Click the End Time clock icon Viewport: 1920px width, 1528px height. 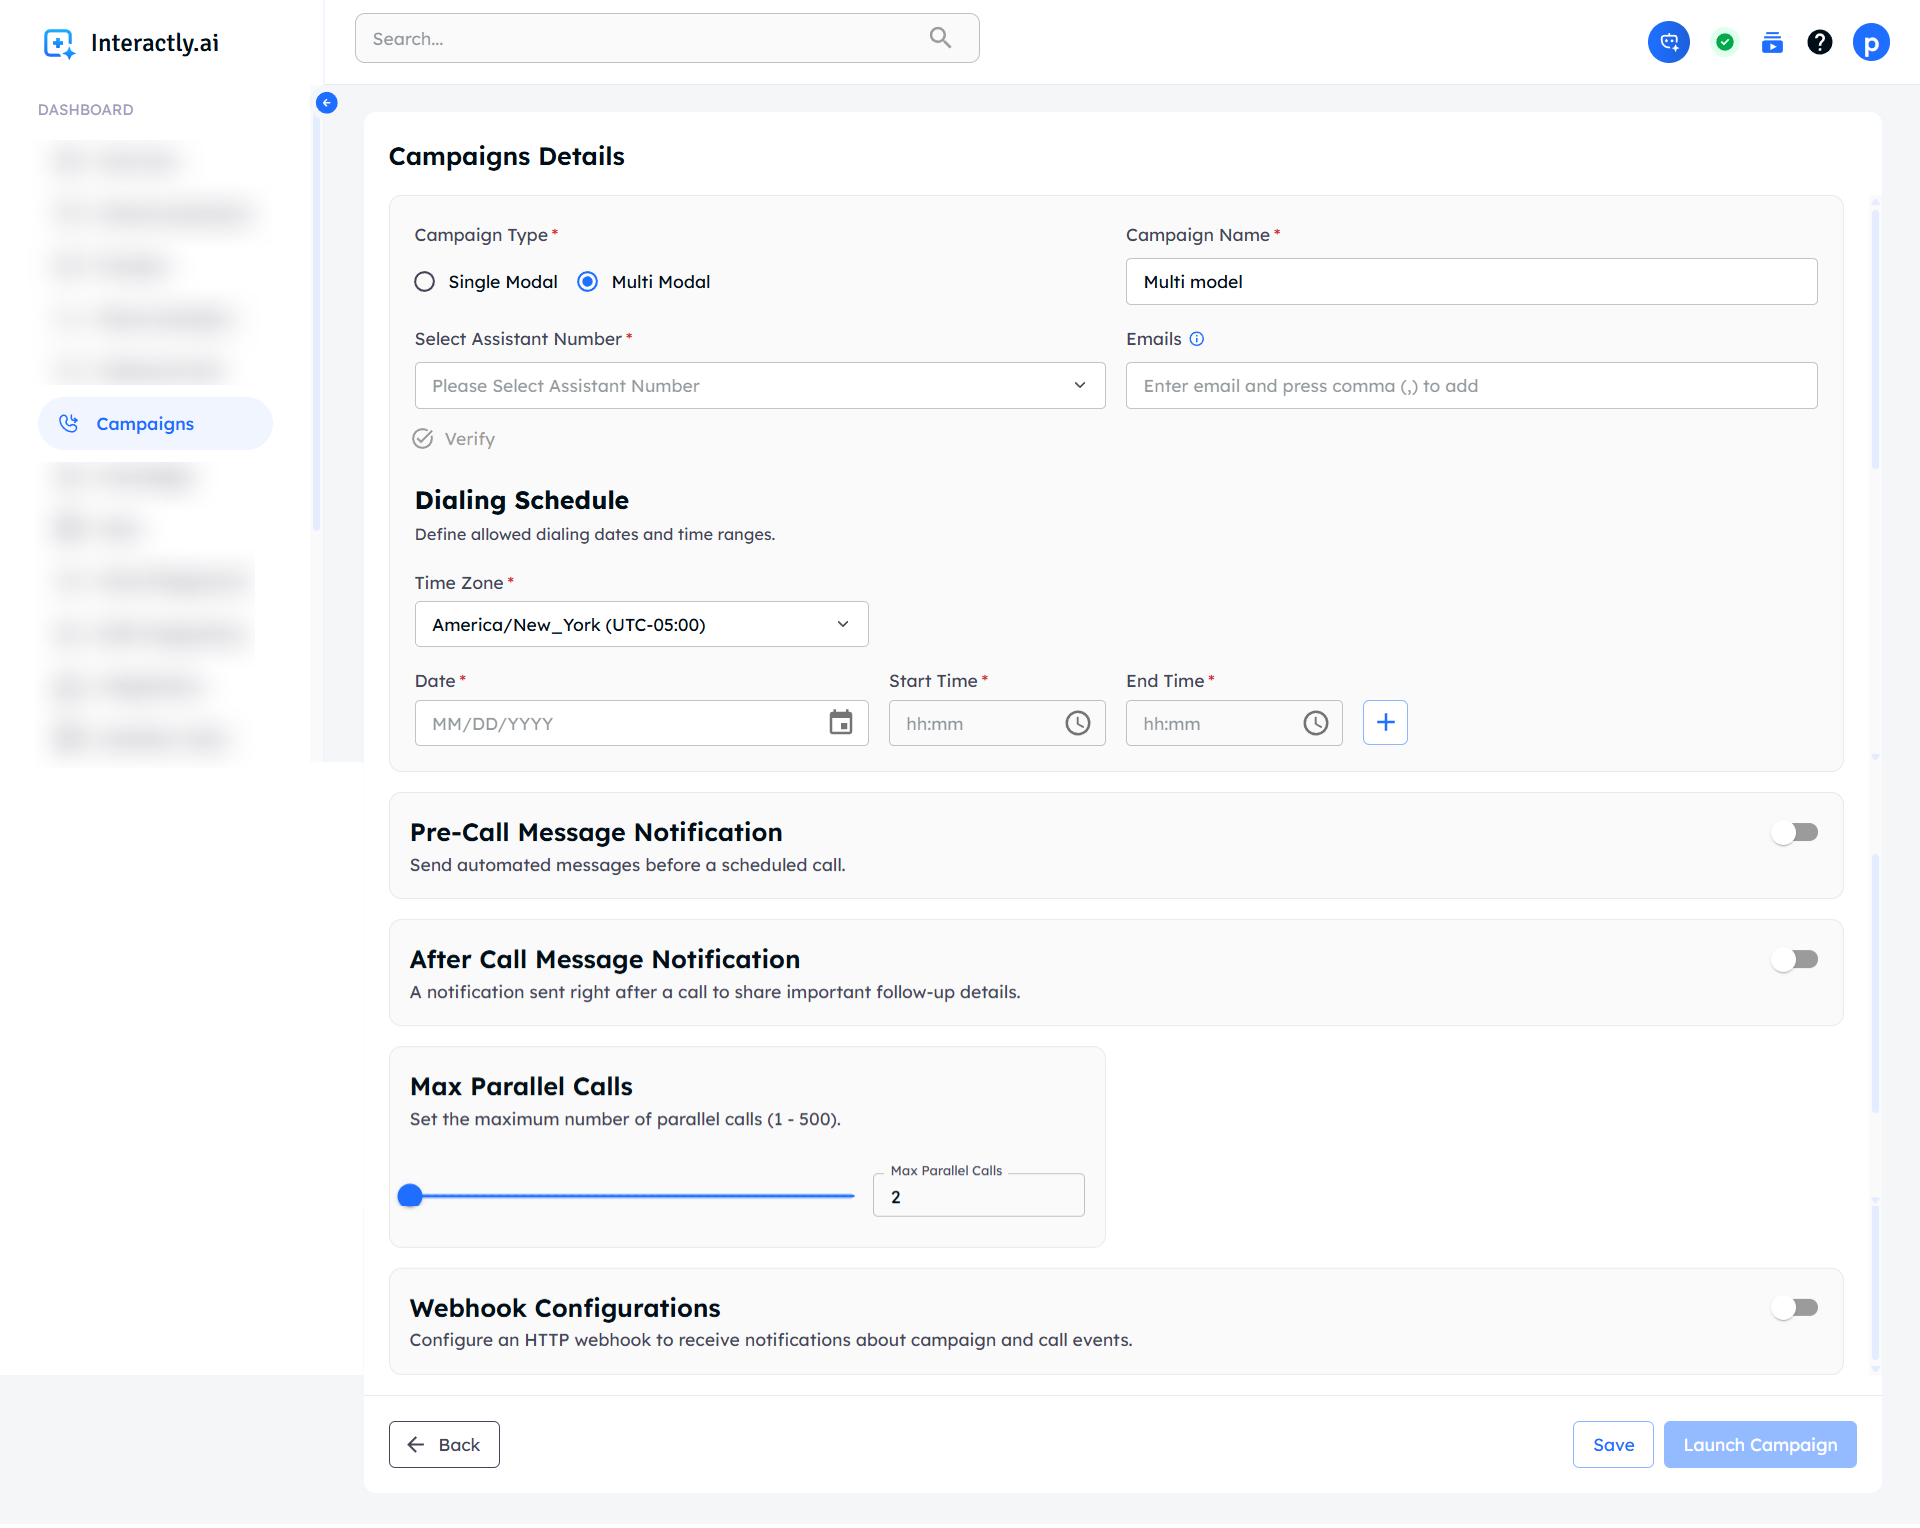pos(1315,723)
